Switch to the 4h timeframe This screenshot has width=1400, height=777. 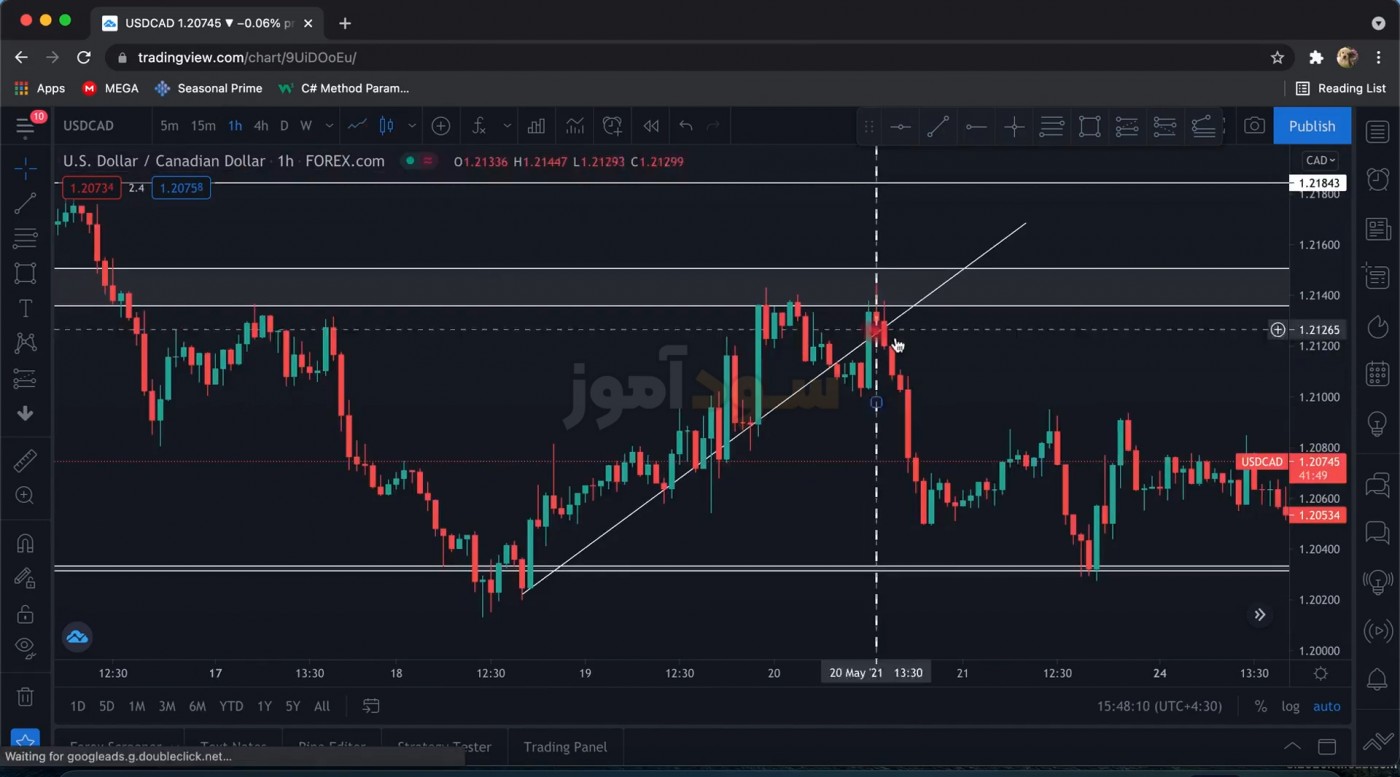pyautogui.click(x=261, y=125)
